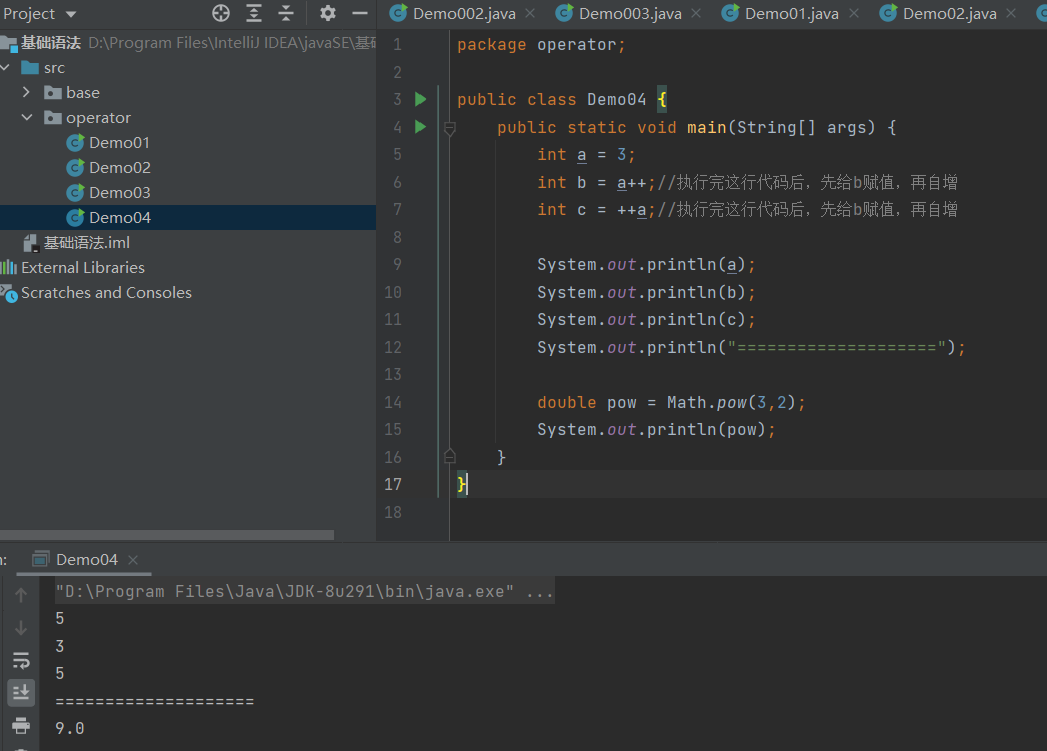The height and width of the screenshot is (751, 1047).
Task: Click the Project panel horizontal scrollbar
Action: pos(167,535)
